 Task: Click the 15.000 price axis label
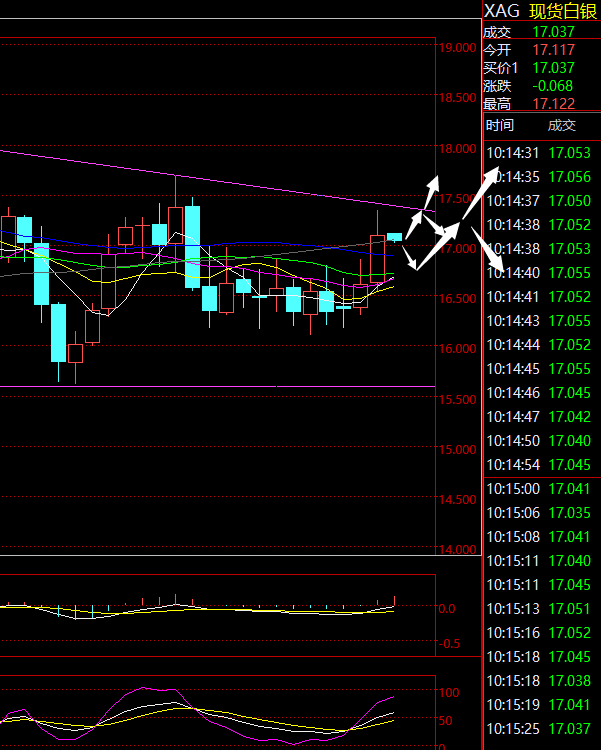457,450
